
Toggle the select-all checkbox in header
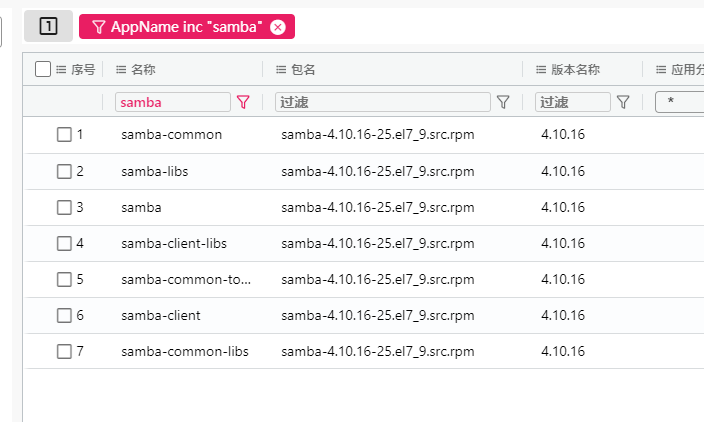tap(43, 69)
